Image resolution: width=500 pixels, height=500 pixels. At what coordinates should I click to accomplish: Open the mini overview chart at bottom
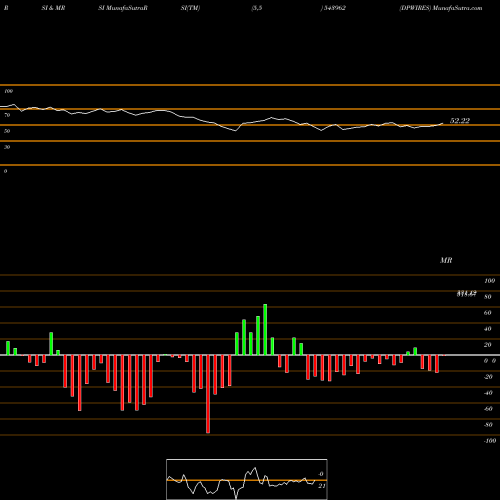click(x=247, y=479)
